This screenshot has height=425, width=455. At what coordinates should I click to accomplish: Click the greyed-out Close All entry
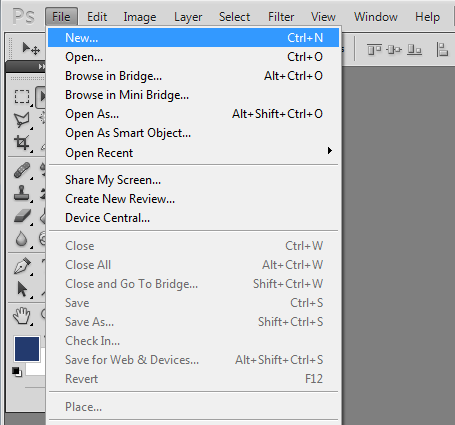(x=194, y=265)
